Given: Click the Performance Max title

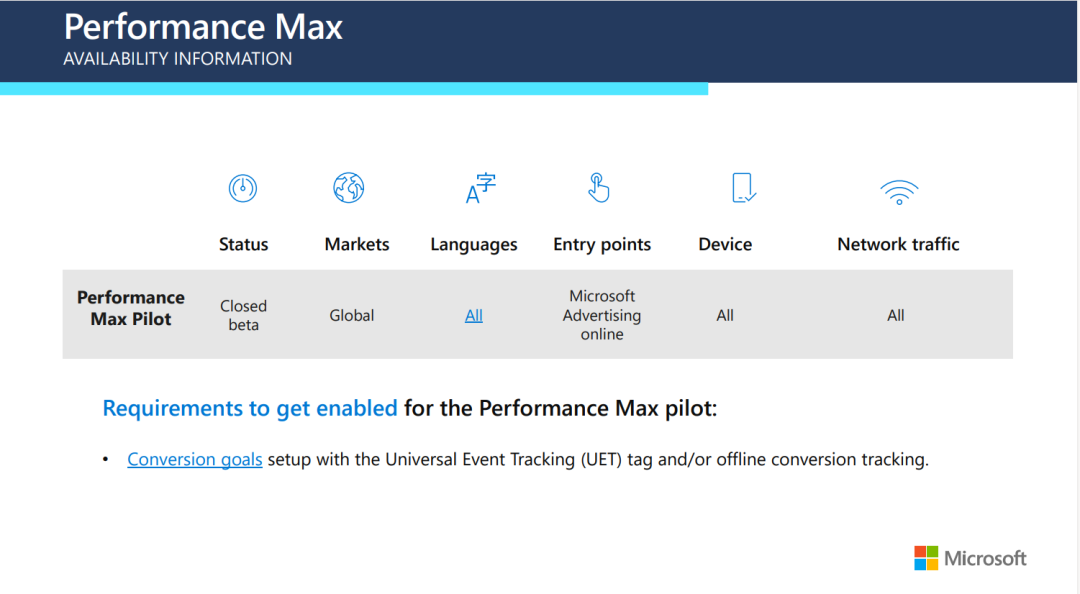Looking at the screenshot, I should [x=203, y=27].
